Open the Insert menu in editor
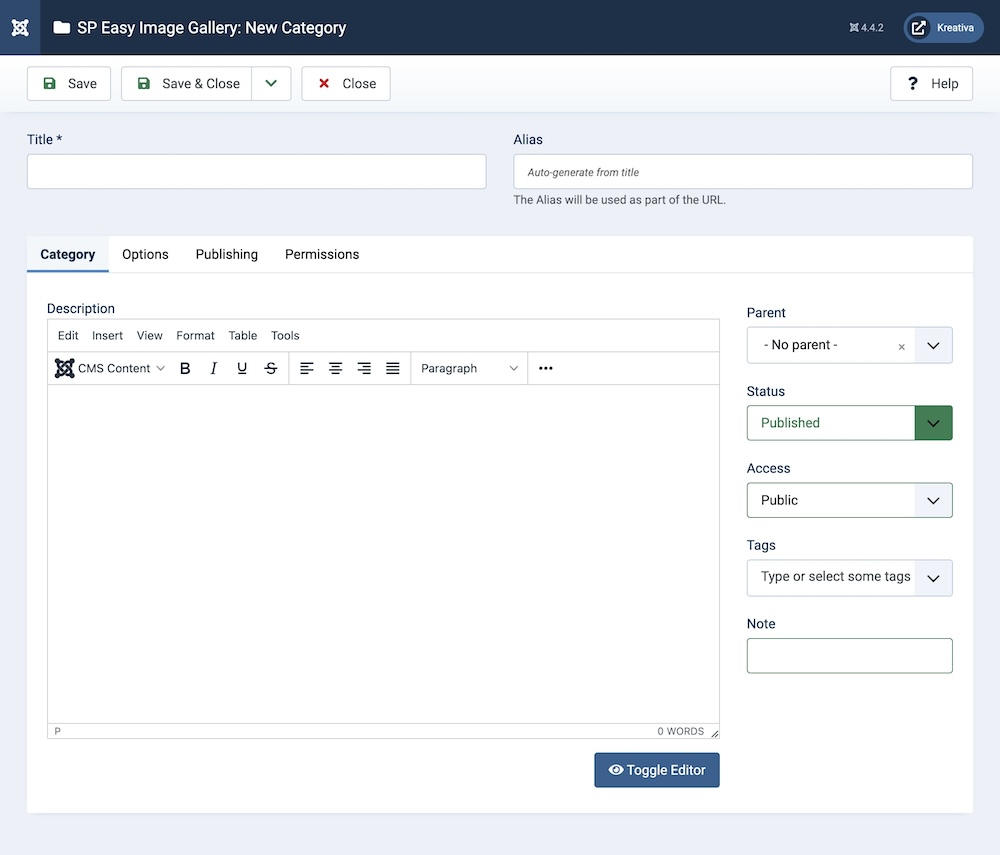 click(x=108, y=336)
